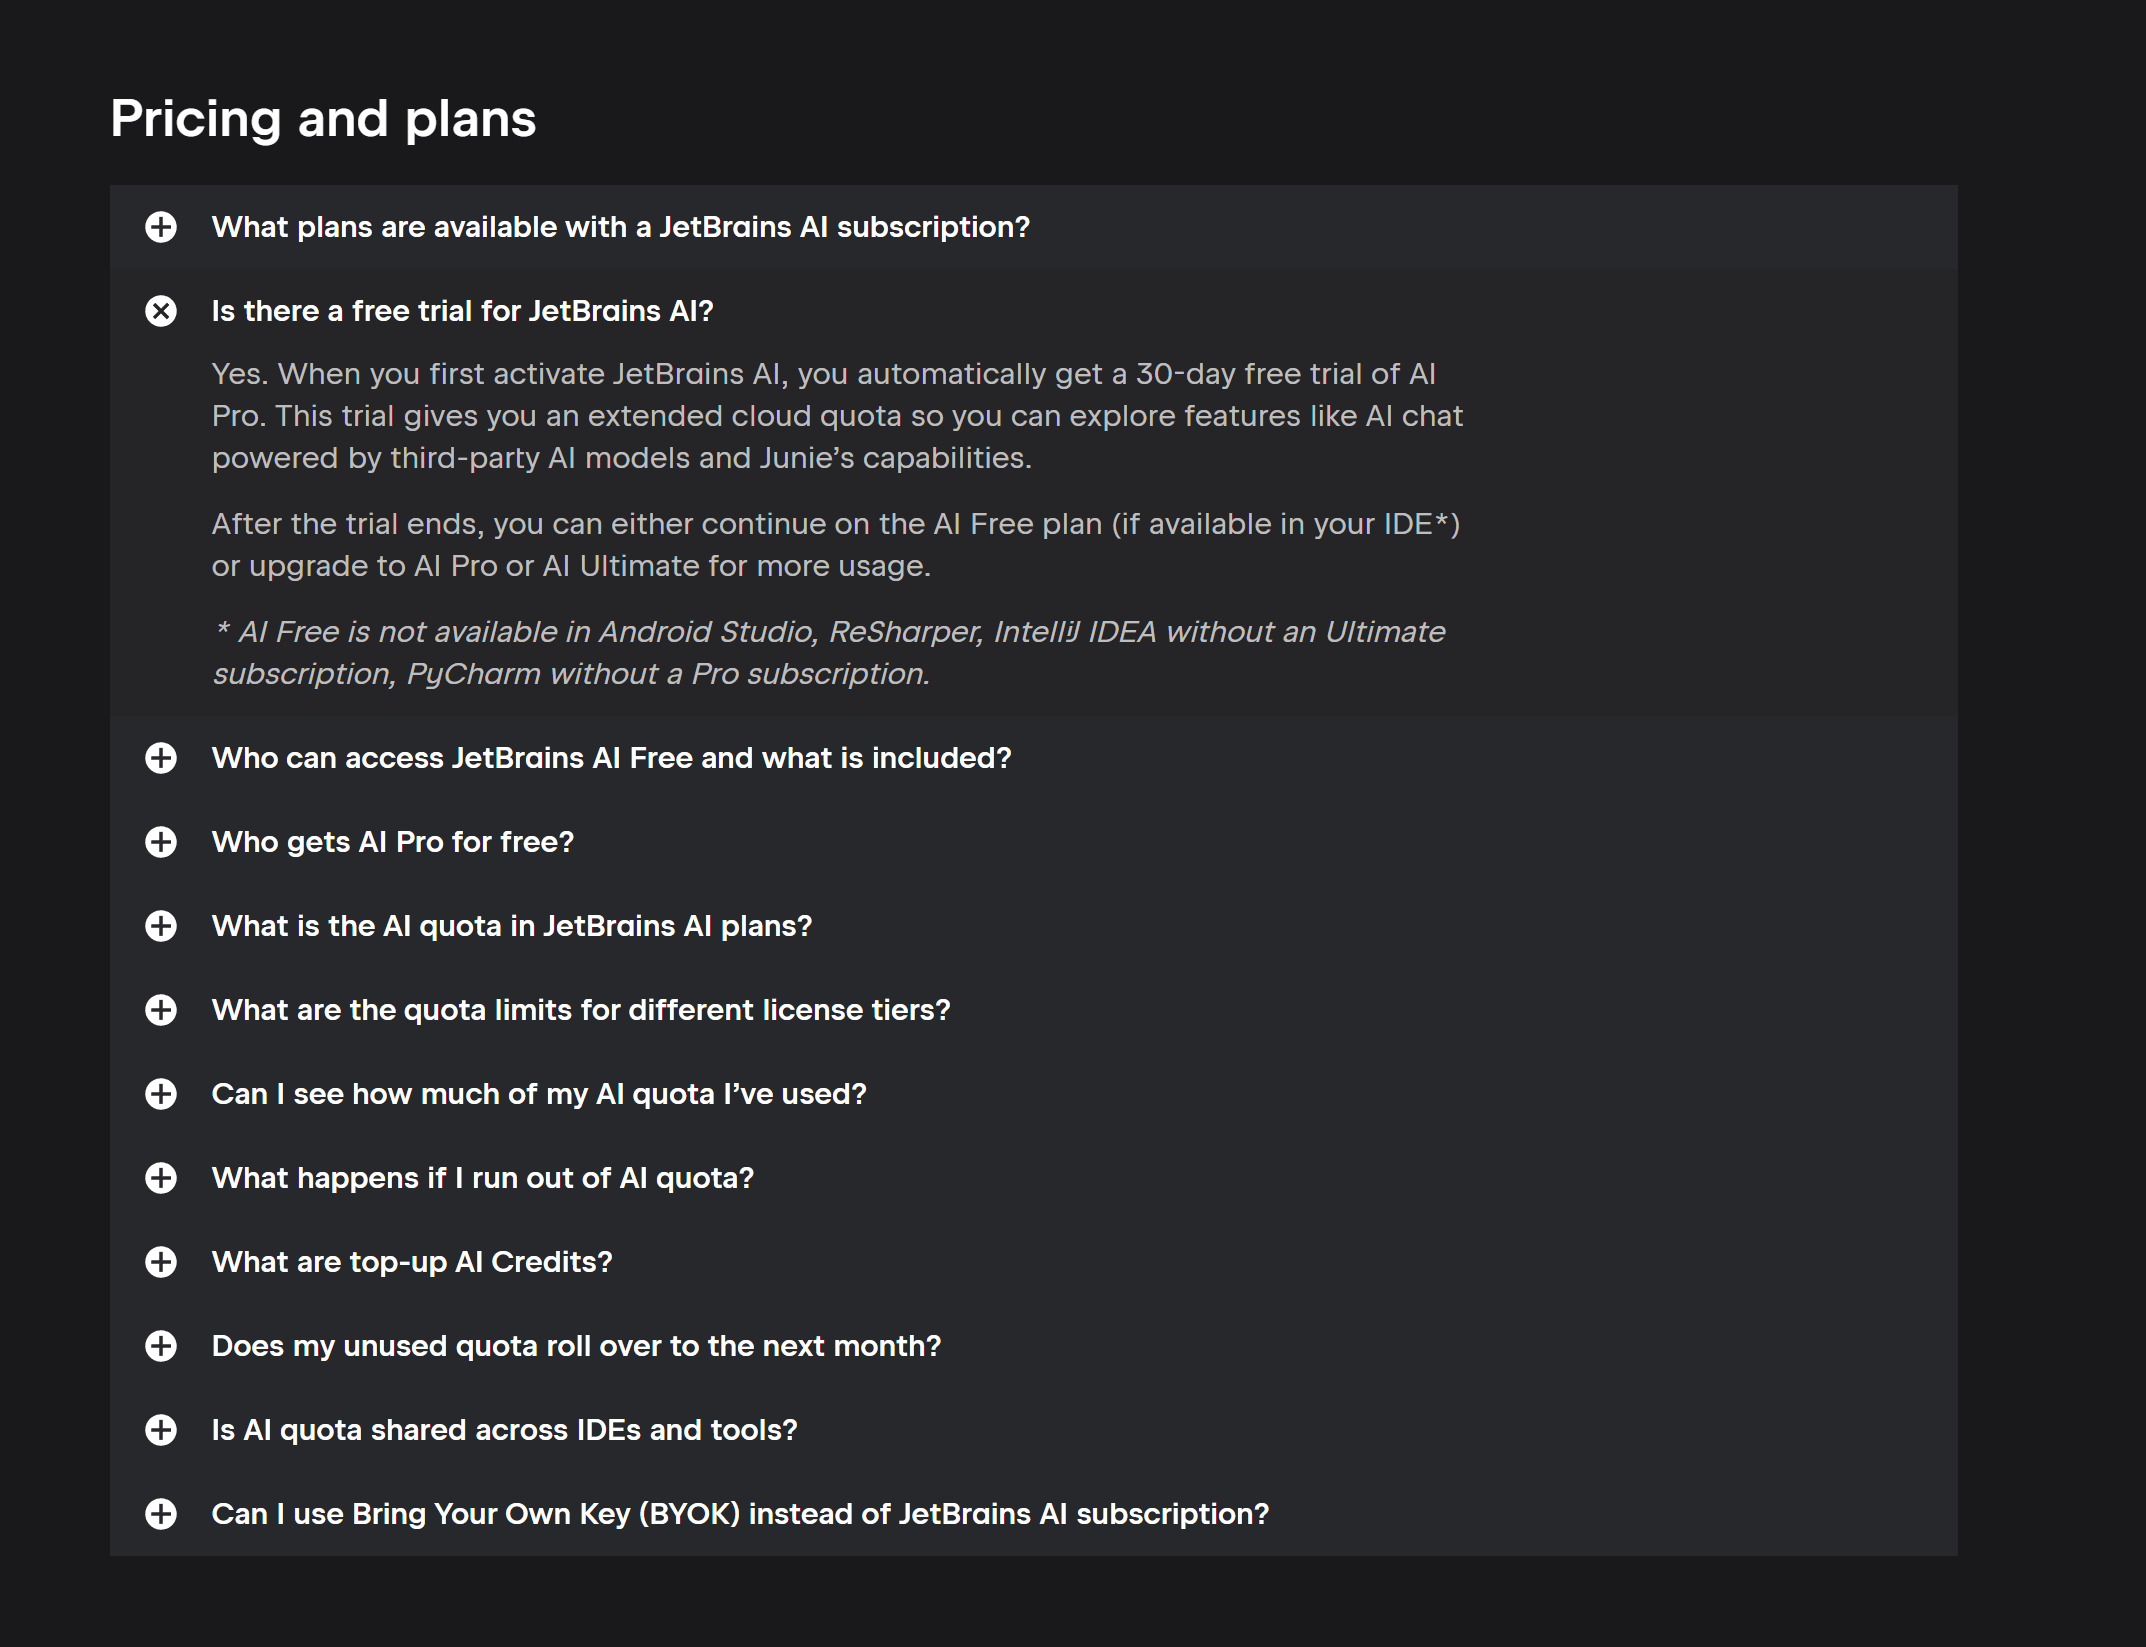The image size is (2146, 1647).
Task: Click plus icon for top-up AI Credits
Action: (x=161, y=1262)
